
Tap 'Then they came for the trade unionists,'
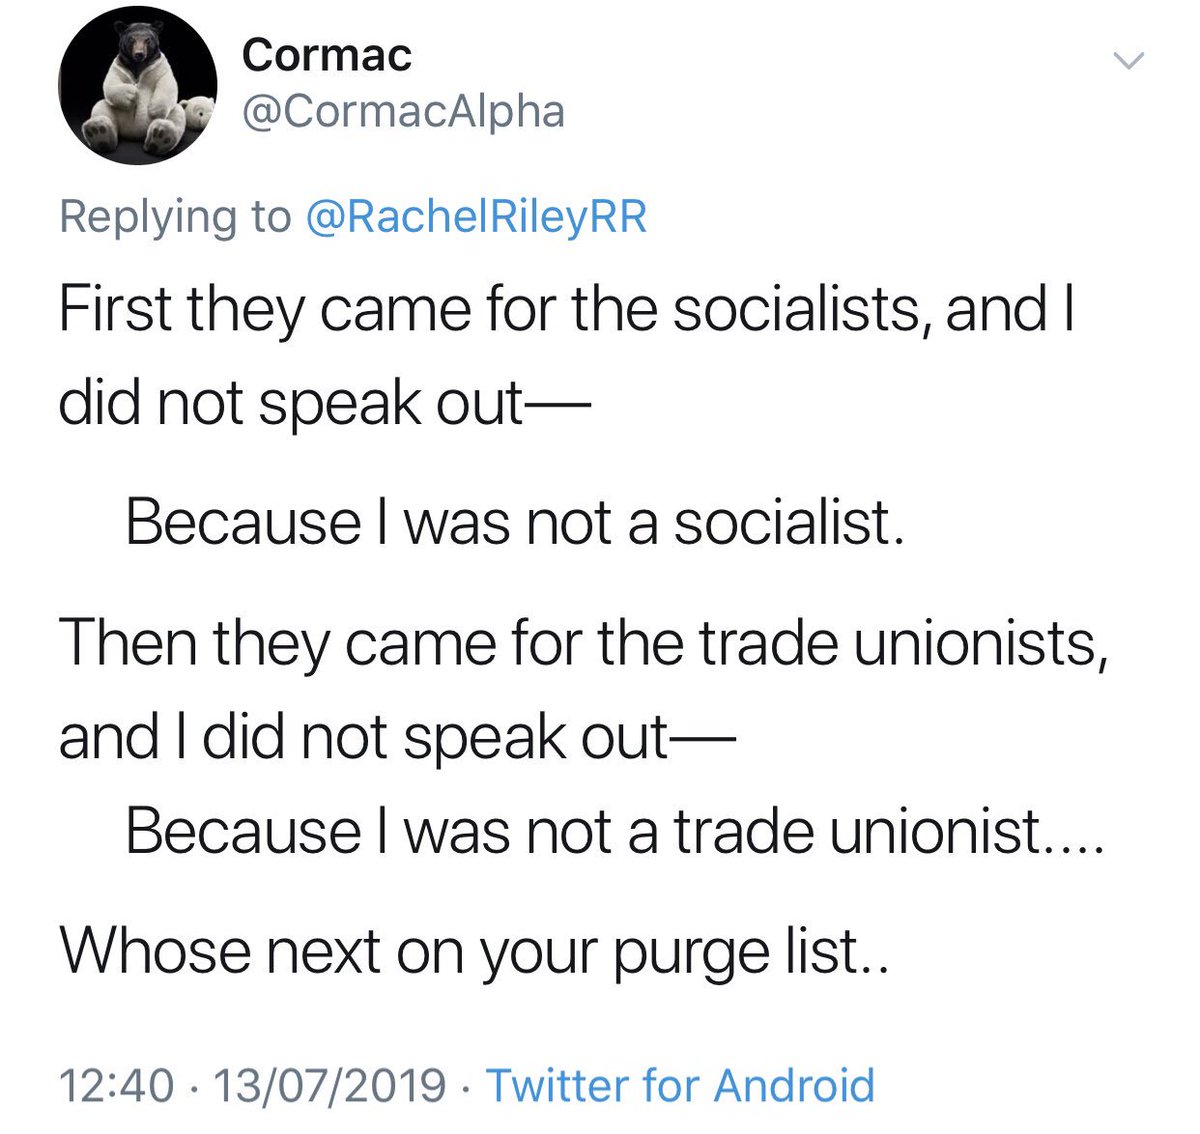tap(585, 641)
